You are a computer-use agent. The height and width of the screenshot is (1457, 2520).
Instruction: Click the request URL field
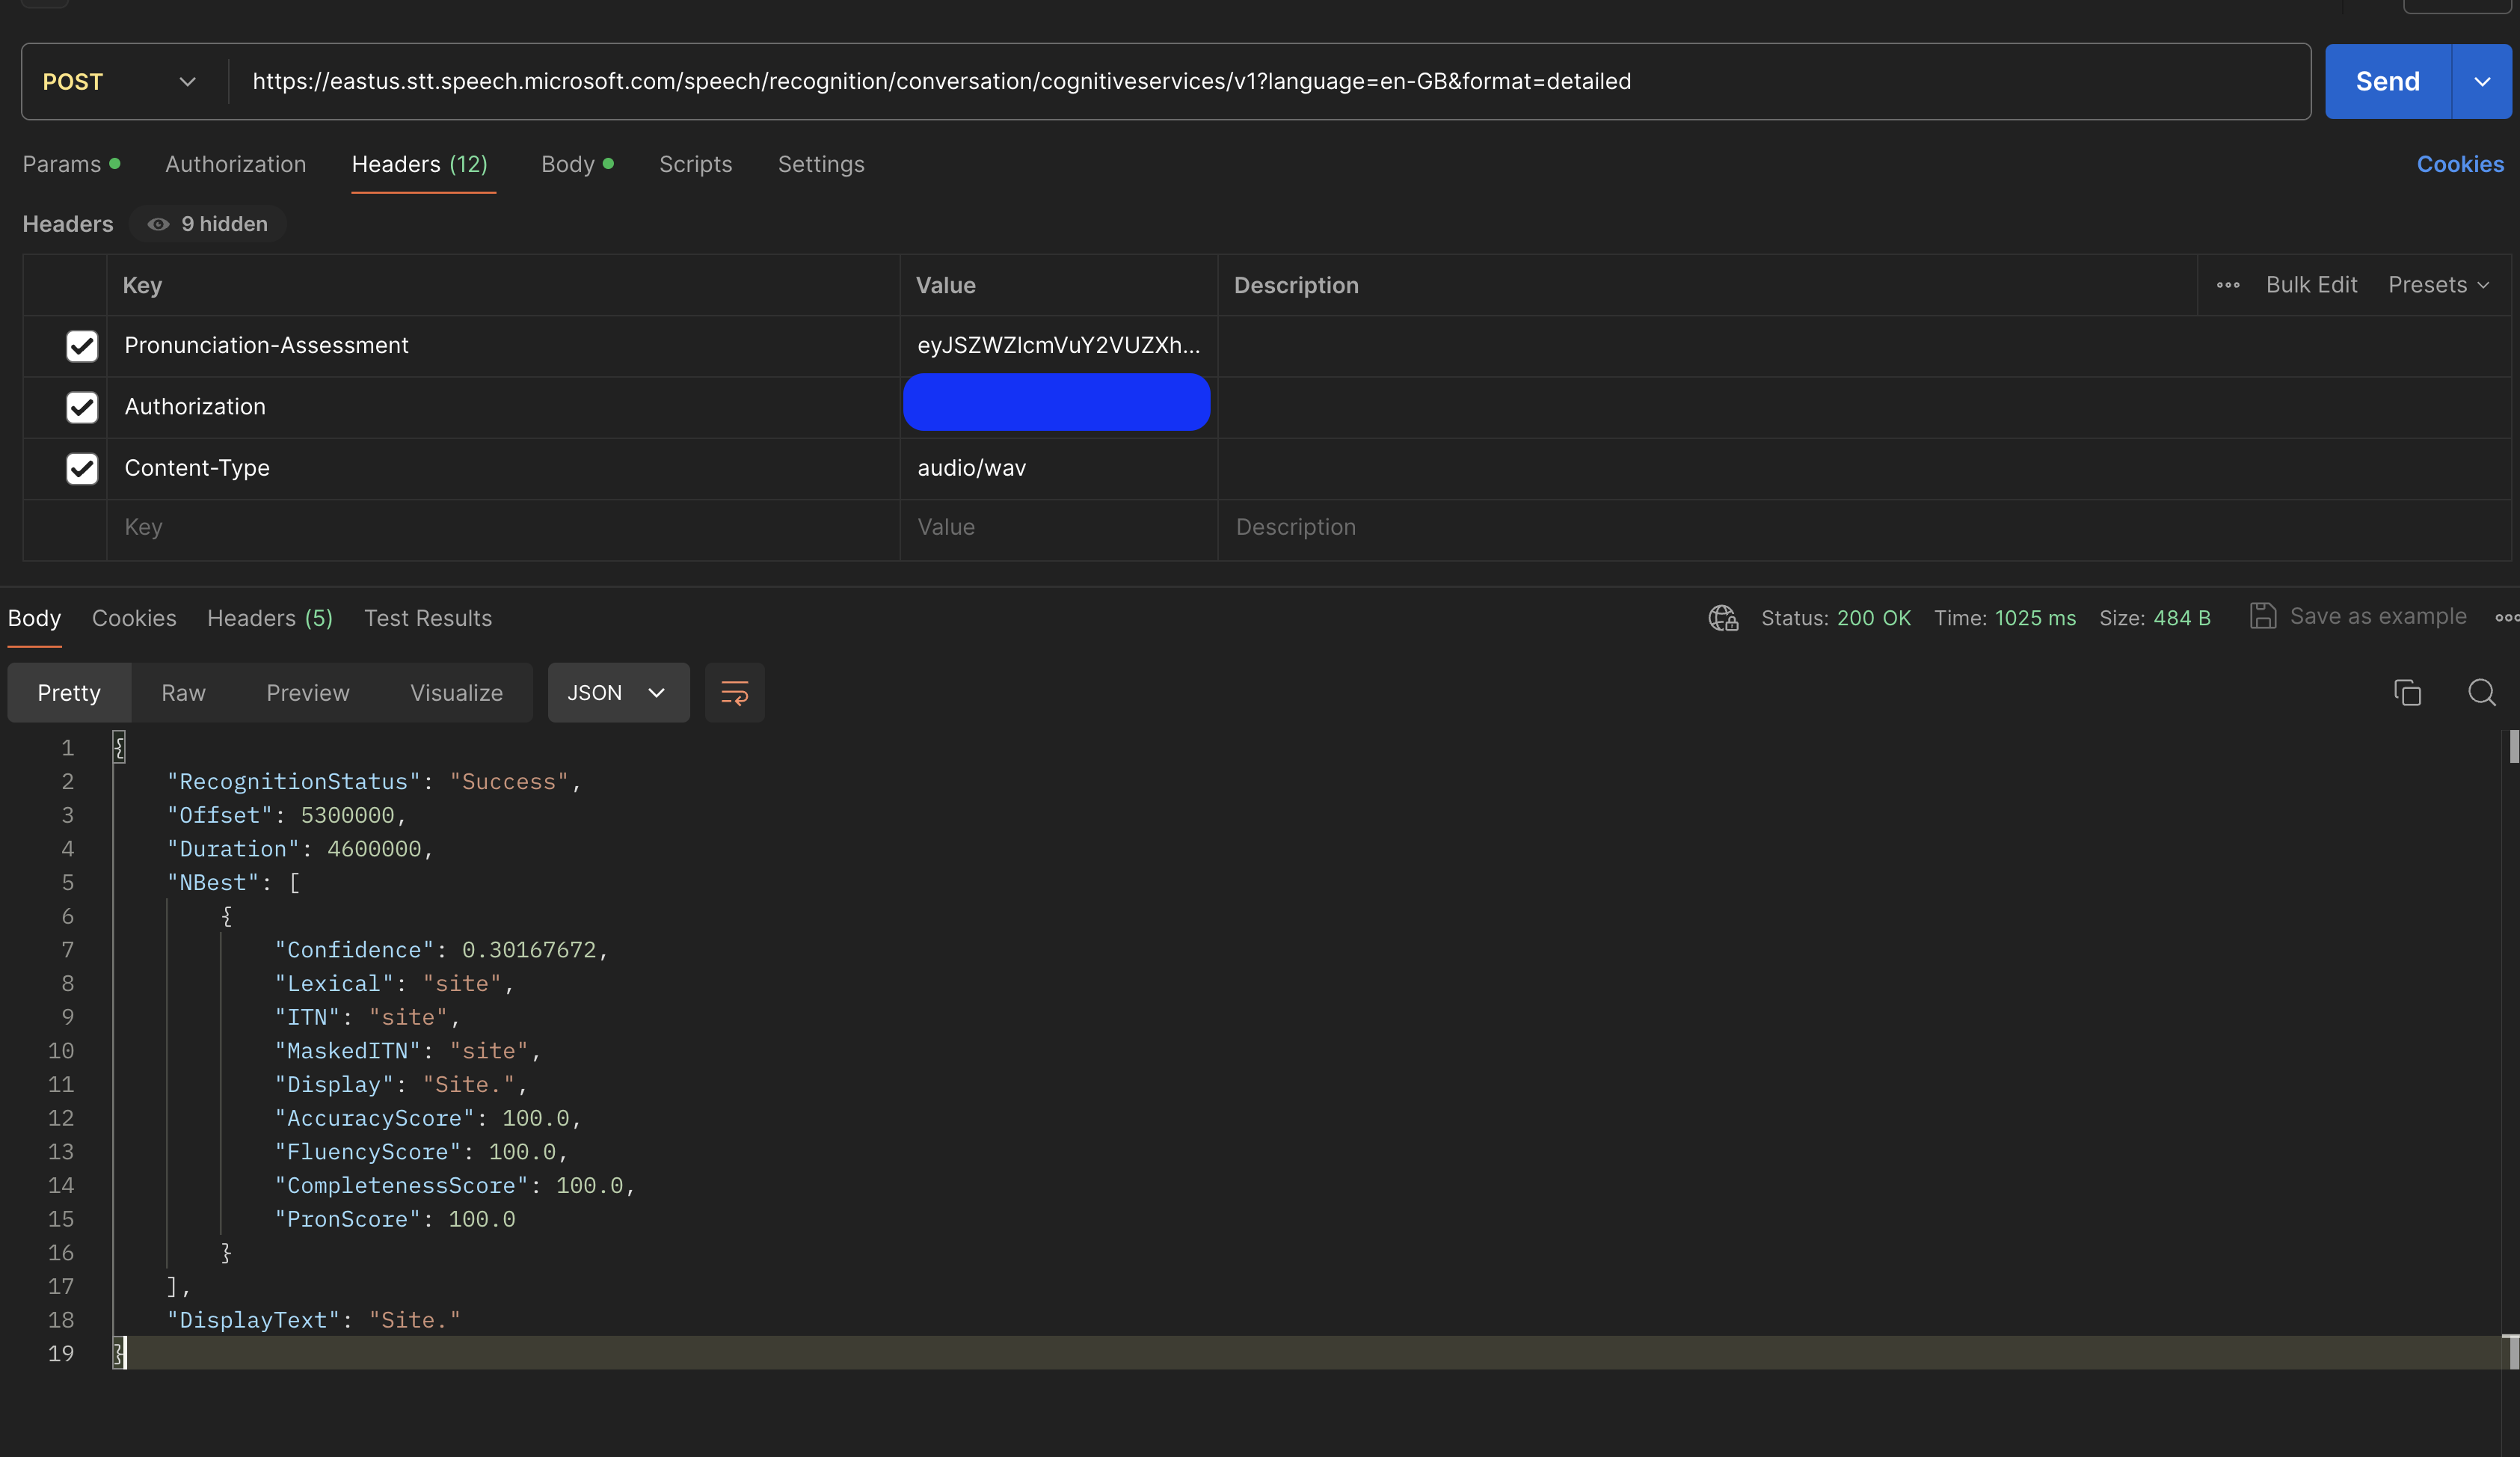[x=1270, y=82]
